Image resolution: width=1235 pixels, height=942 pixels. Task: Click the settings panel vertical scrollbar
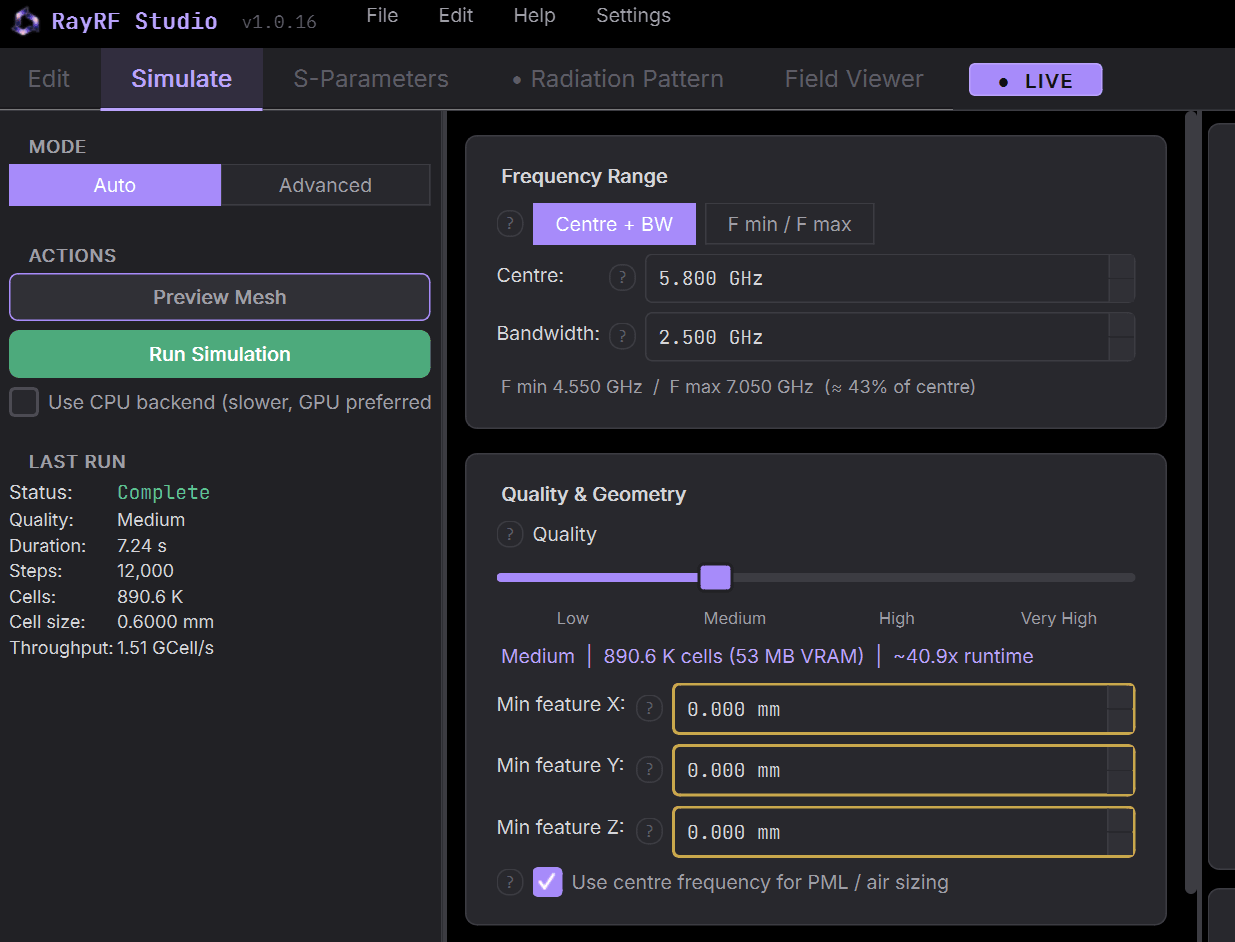(x=1190, y=502)
